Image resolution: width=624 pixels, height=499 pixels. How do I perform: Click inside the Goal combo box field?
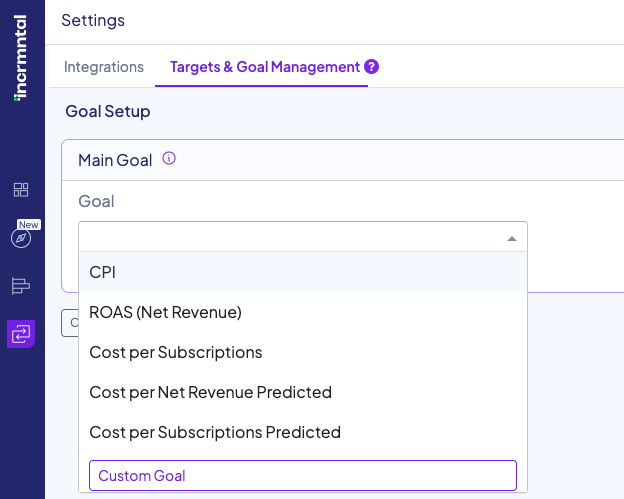coord(290,237)
